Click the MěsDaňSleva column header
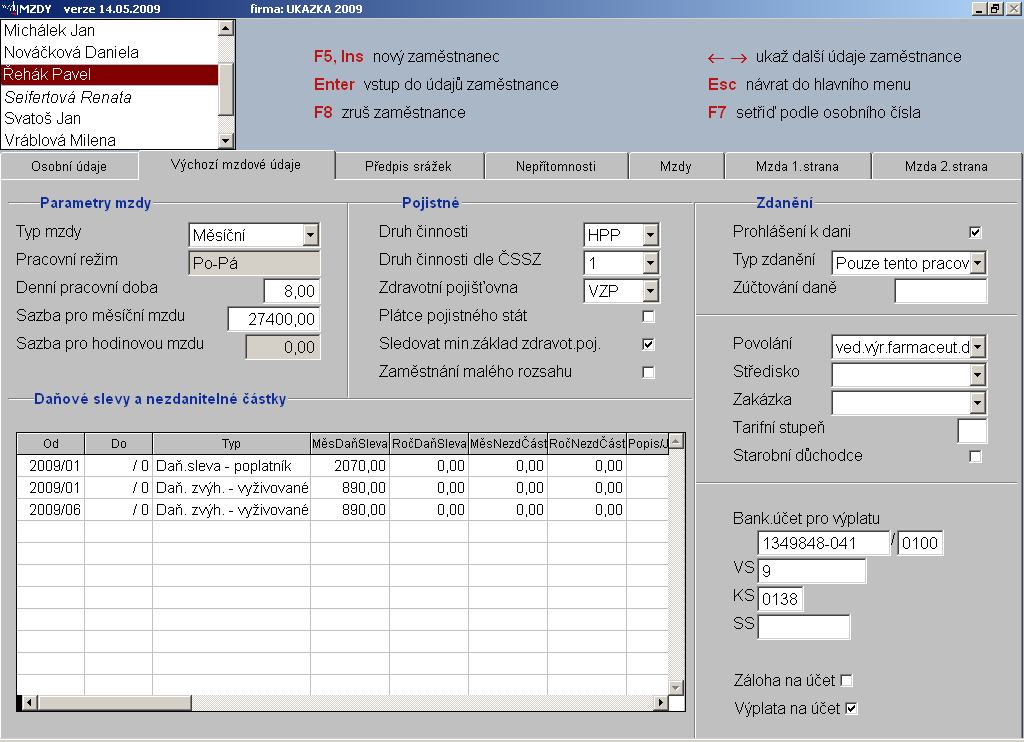The image size is (1024, 742). point(350,444)
